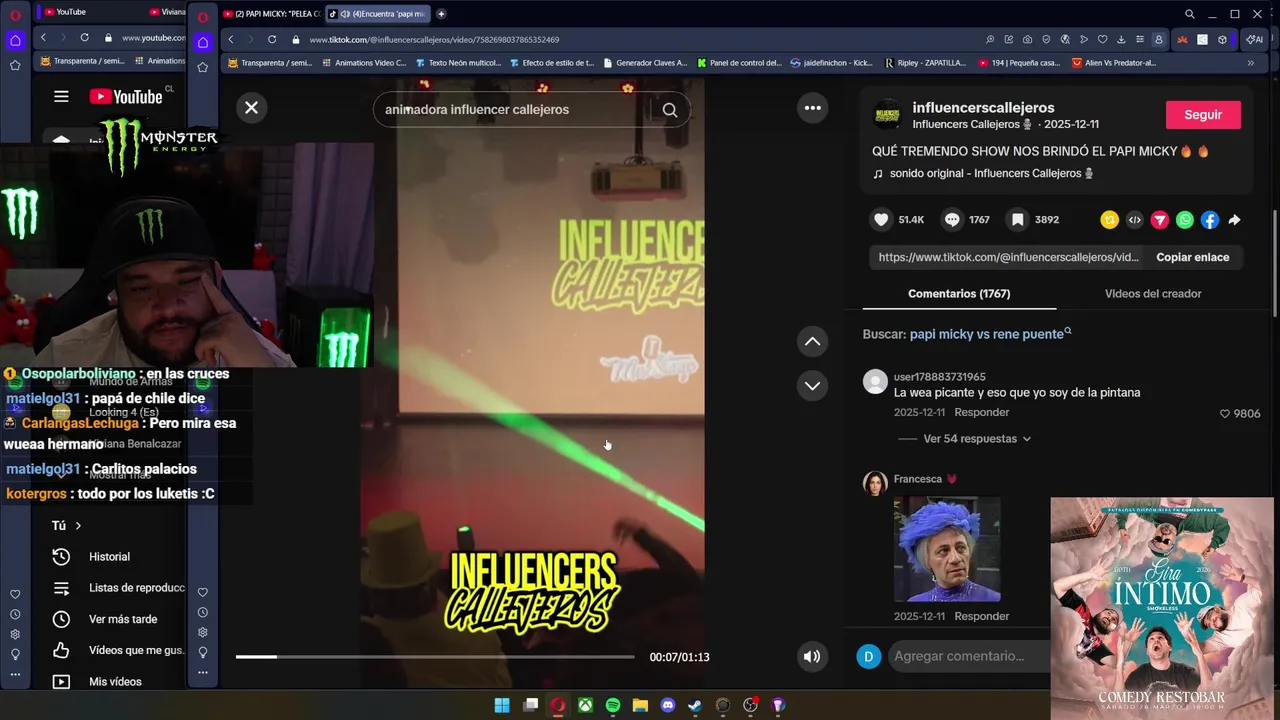Search tabs with magnifier in Opera title bar
This screenshot has width=1280, height=720.
click(1189, 14)
